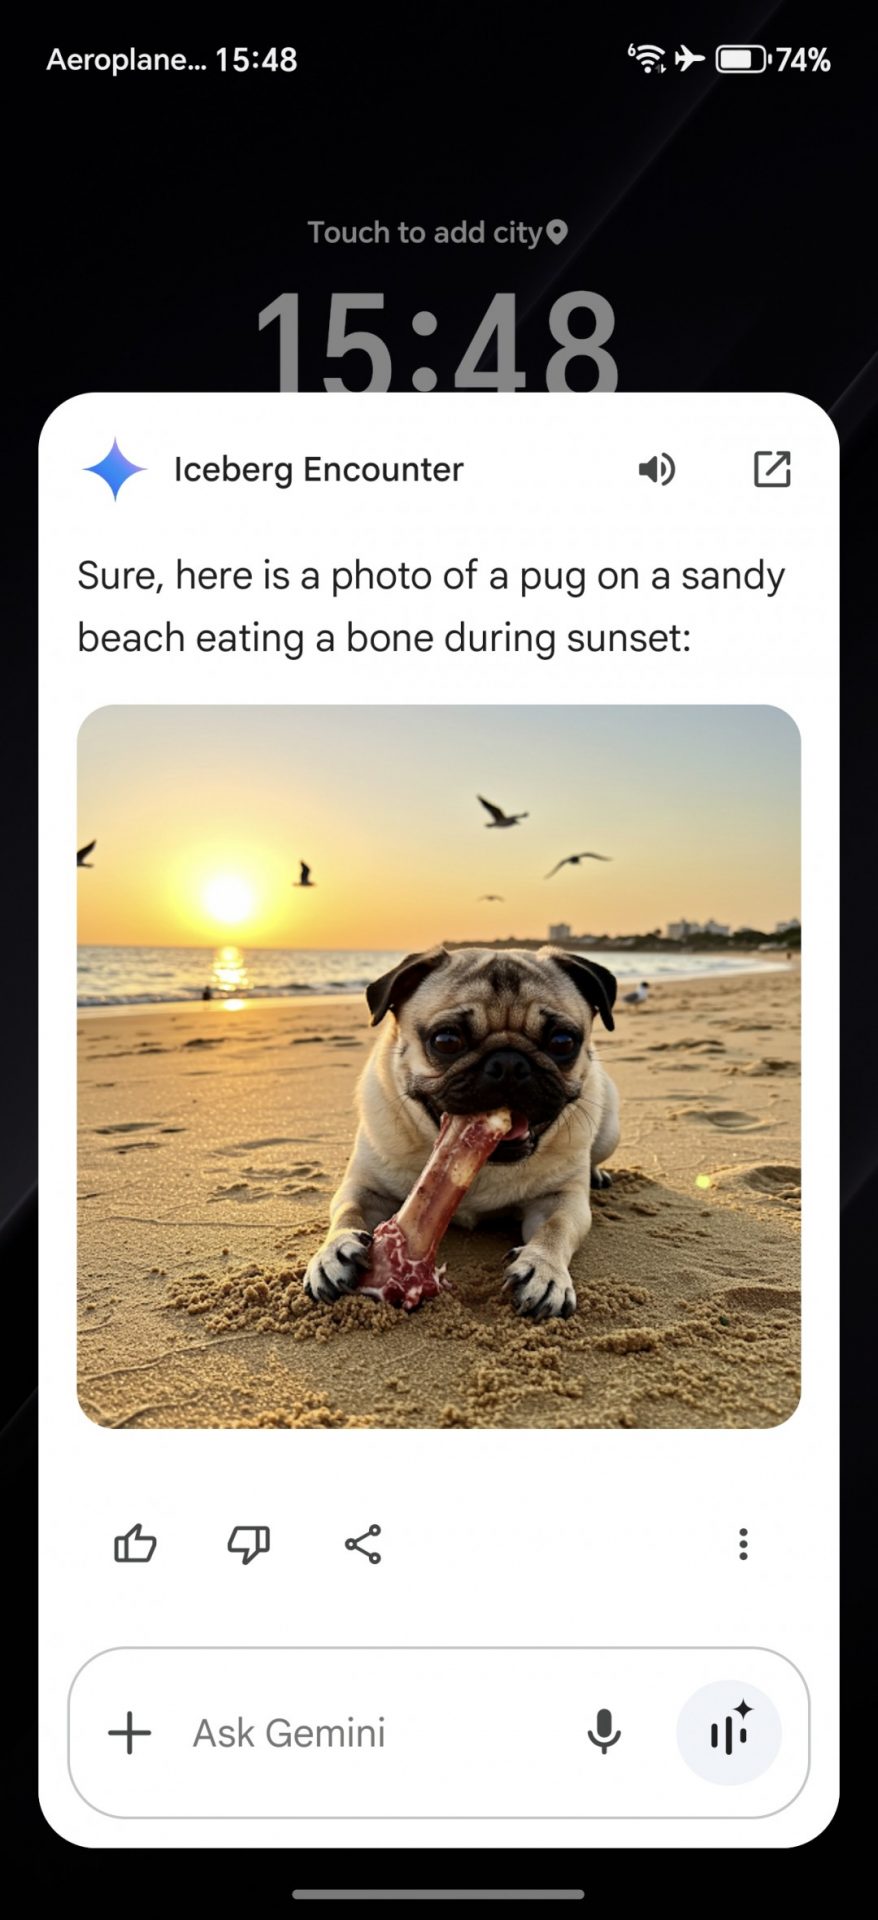Share the Gemini response
The width and height of the screenshot is (878, 1920).
tap(363, 1544)
